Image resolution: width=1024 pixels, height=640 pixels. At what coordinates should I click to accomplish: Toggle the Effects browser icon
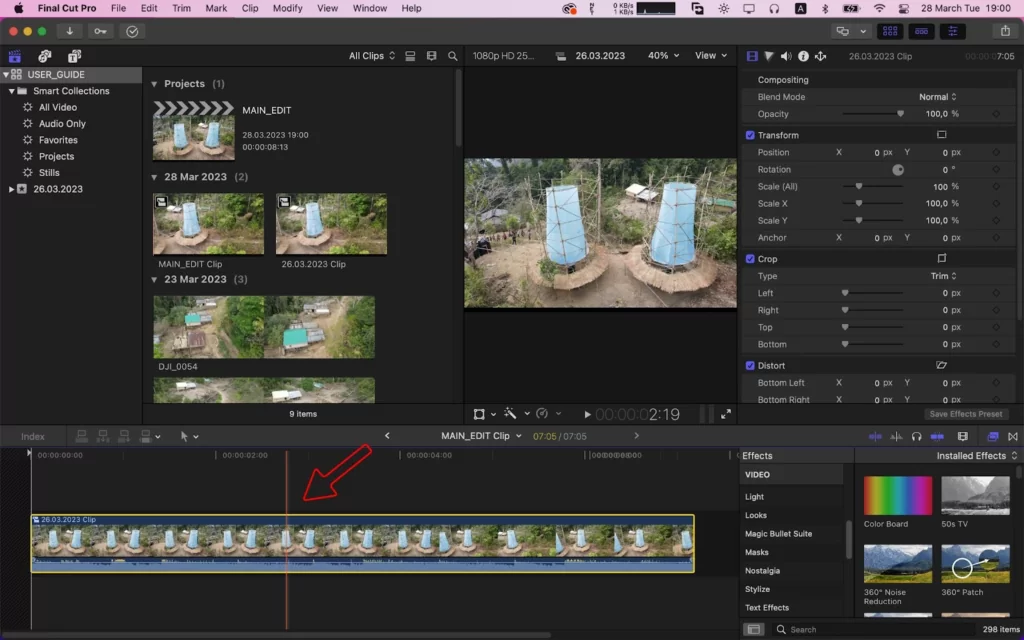[x=993, y=436]
